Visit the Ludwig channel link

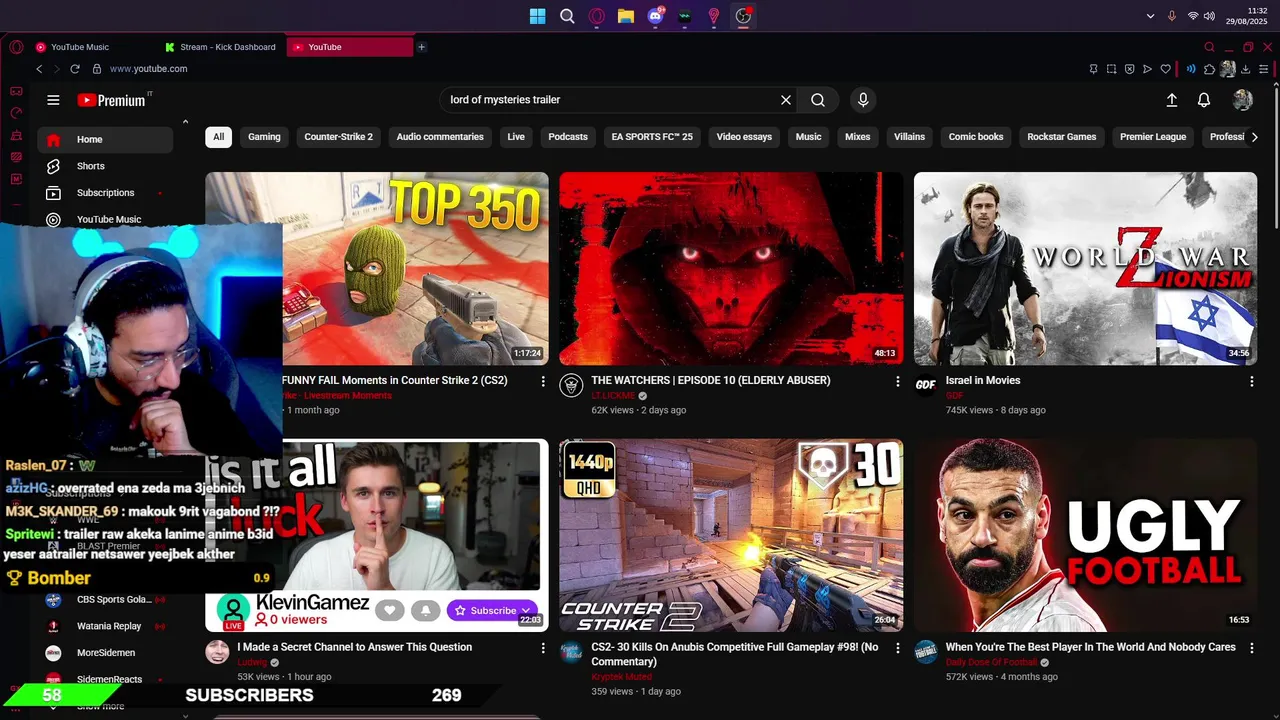pos(252,662)
